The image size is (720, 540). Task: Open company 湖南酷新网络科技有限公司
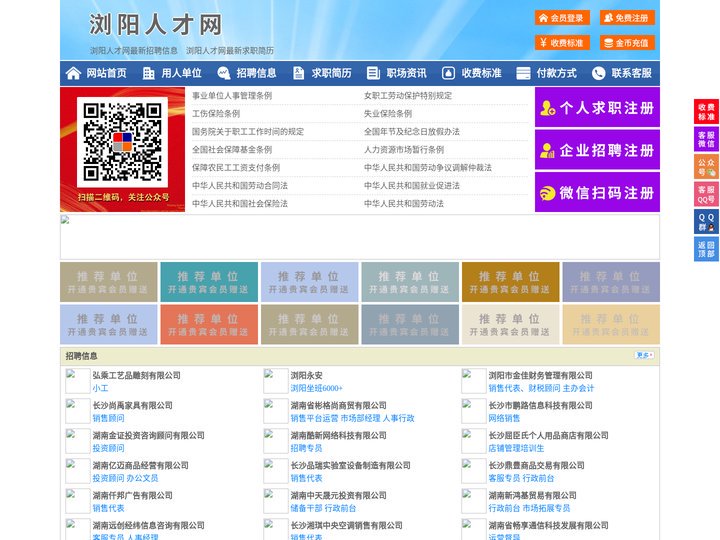[338, 435]
